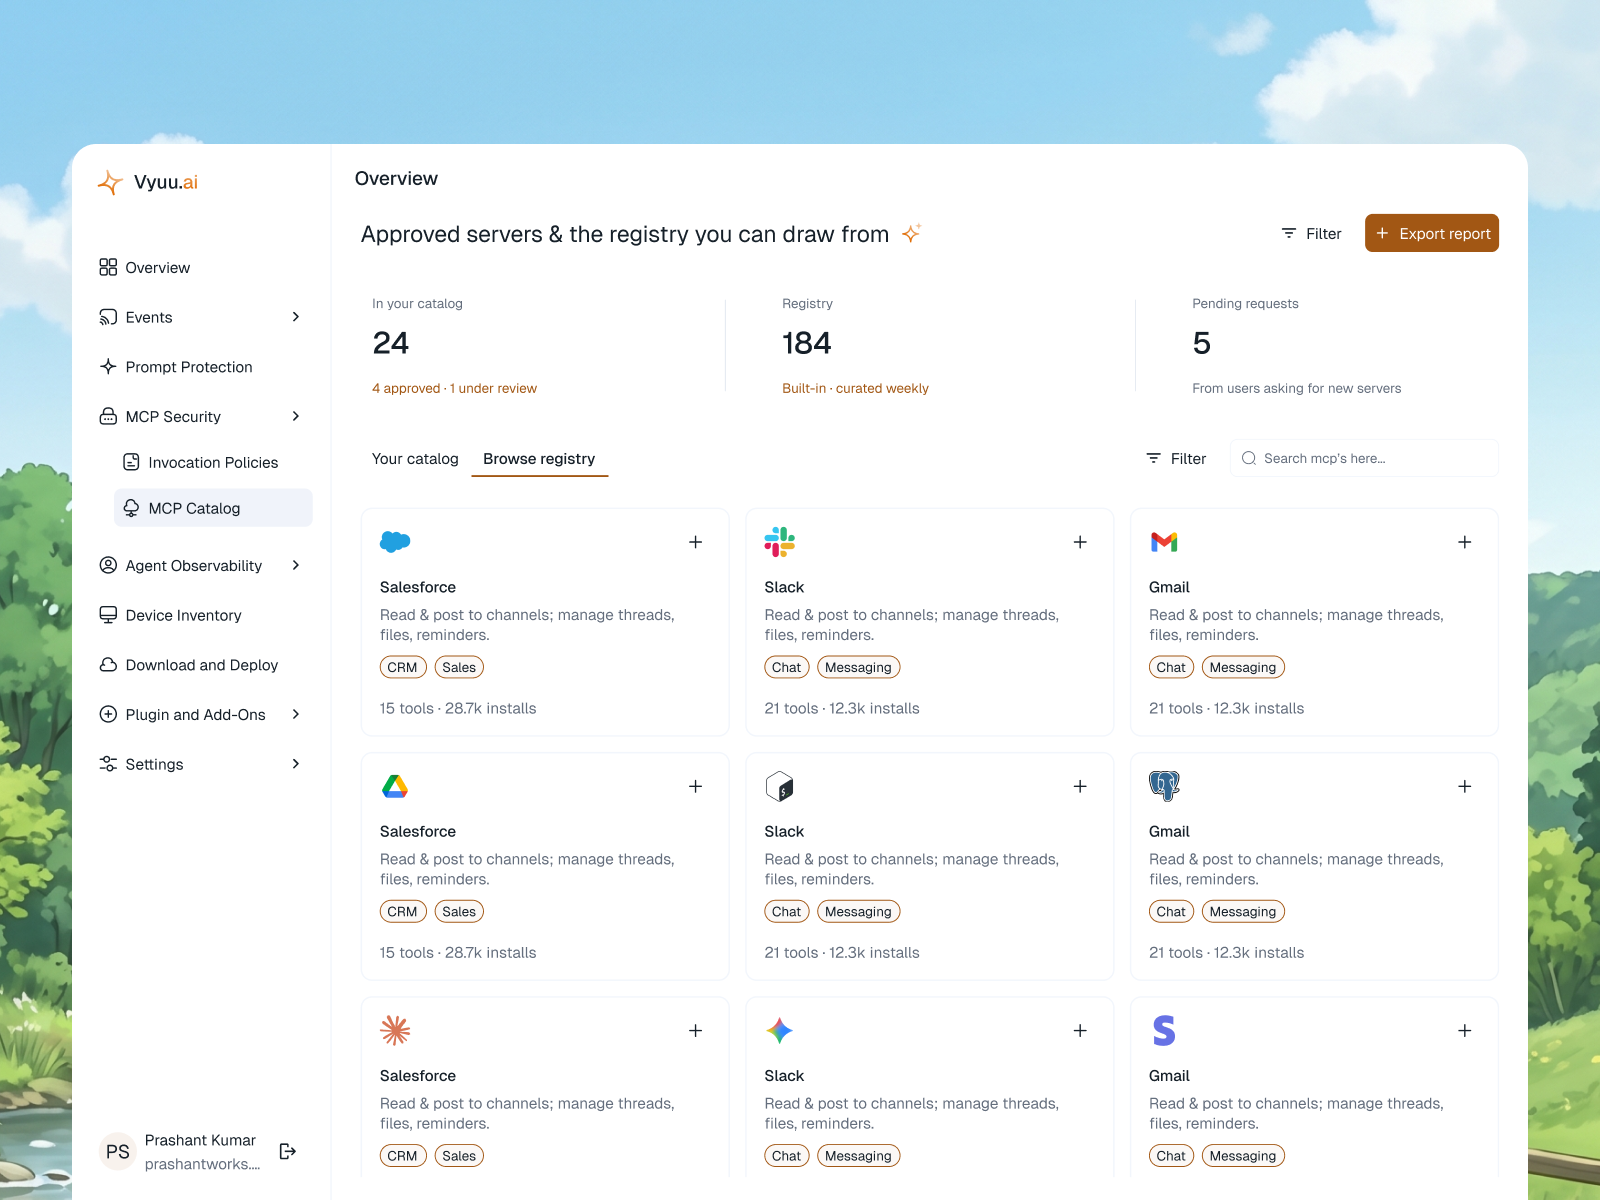Select MCP Catalog in the sidebar
1600x1200 pixels.
[x=213, y=508]
